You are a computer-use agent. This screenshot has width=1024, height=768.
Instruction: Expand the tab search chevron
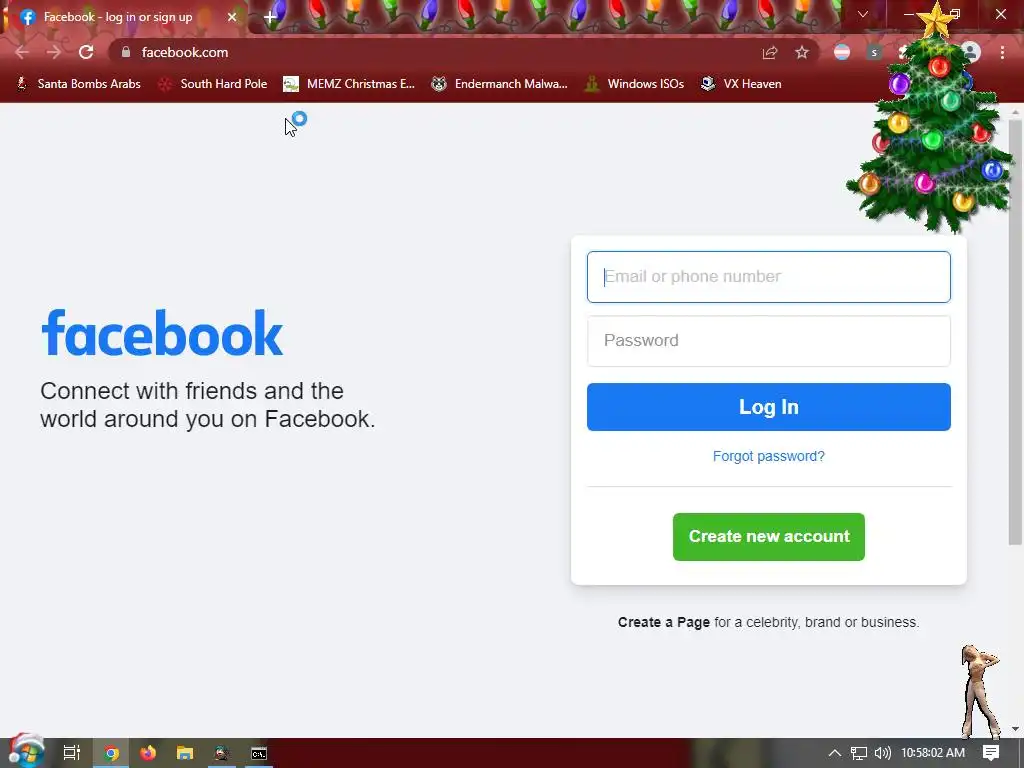tap(863, 14)
